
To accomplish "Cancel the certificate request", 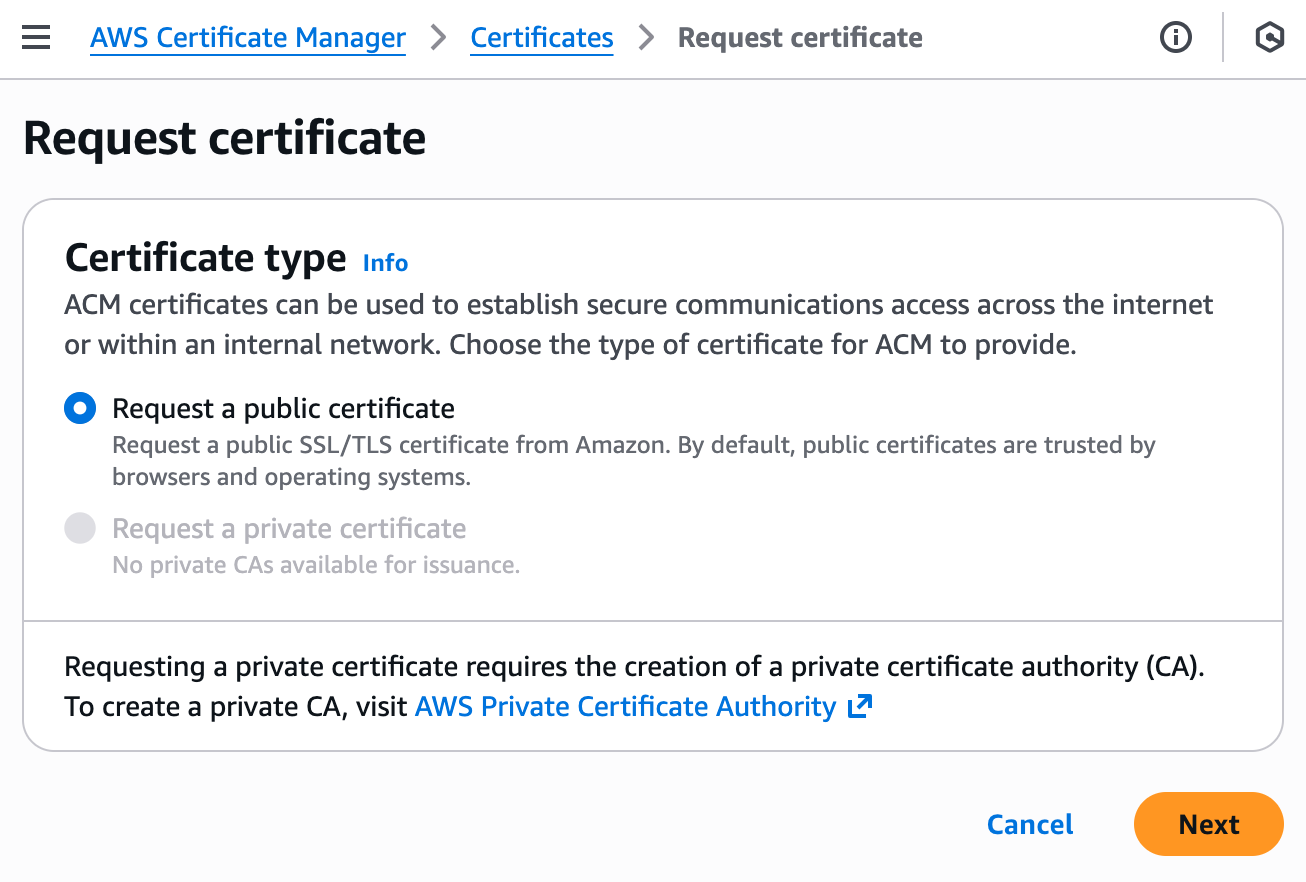I will click(1029, 824).
